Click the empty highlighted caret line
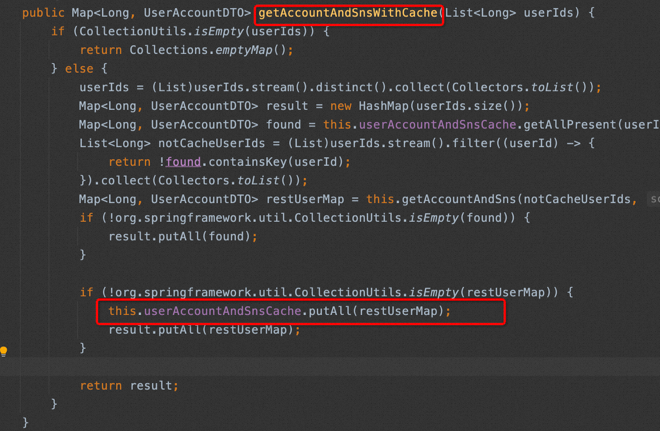The width and height of the screenshot is (660, 431). click(x=330, y=367)
